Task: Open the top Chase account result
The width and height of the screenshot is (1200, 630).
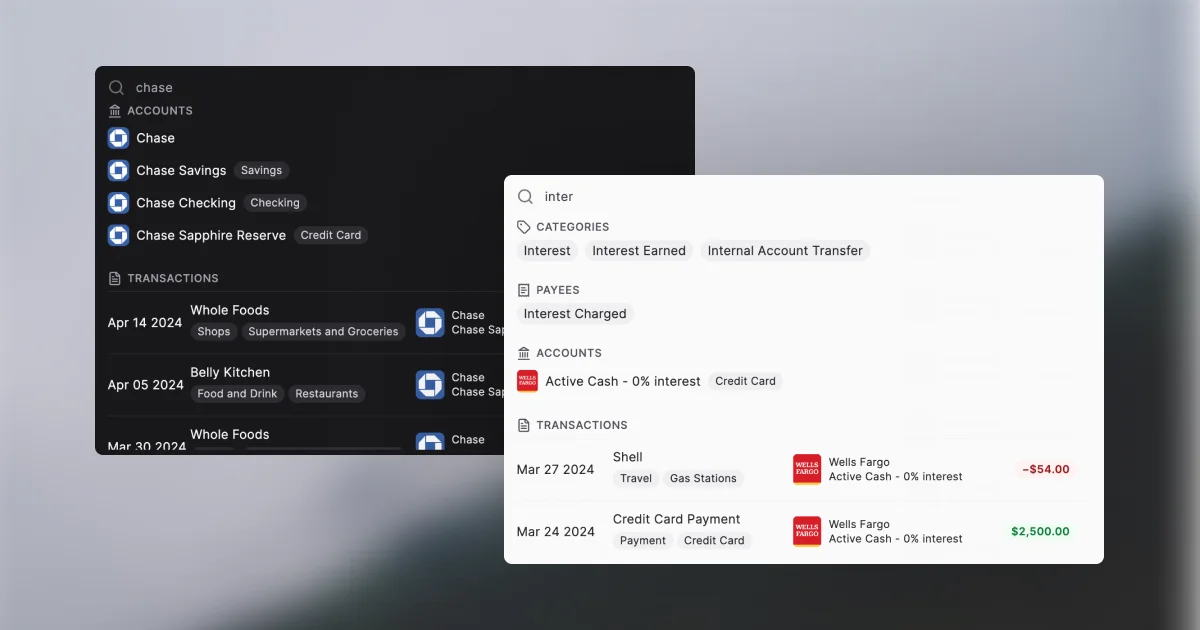Action: (156, 138)
